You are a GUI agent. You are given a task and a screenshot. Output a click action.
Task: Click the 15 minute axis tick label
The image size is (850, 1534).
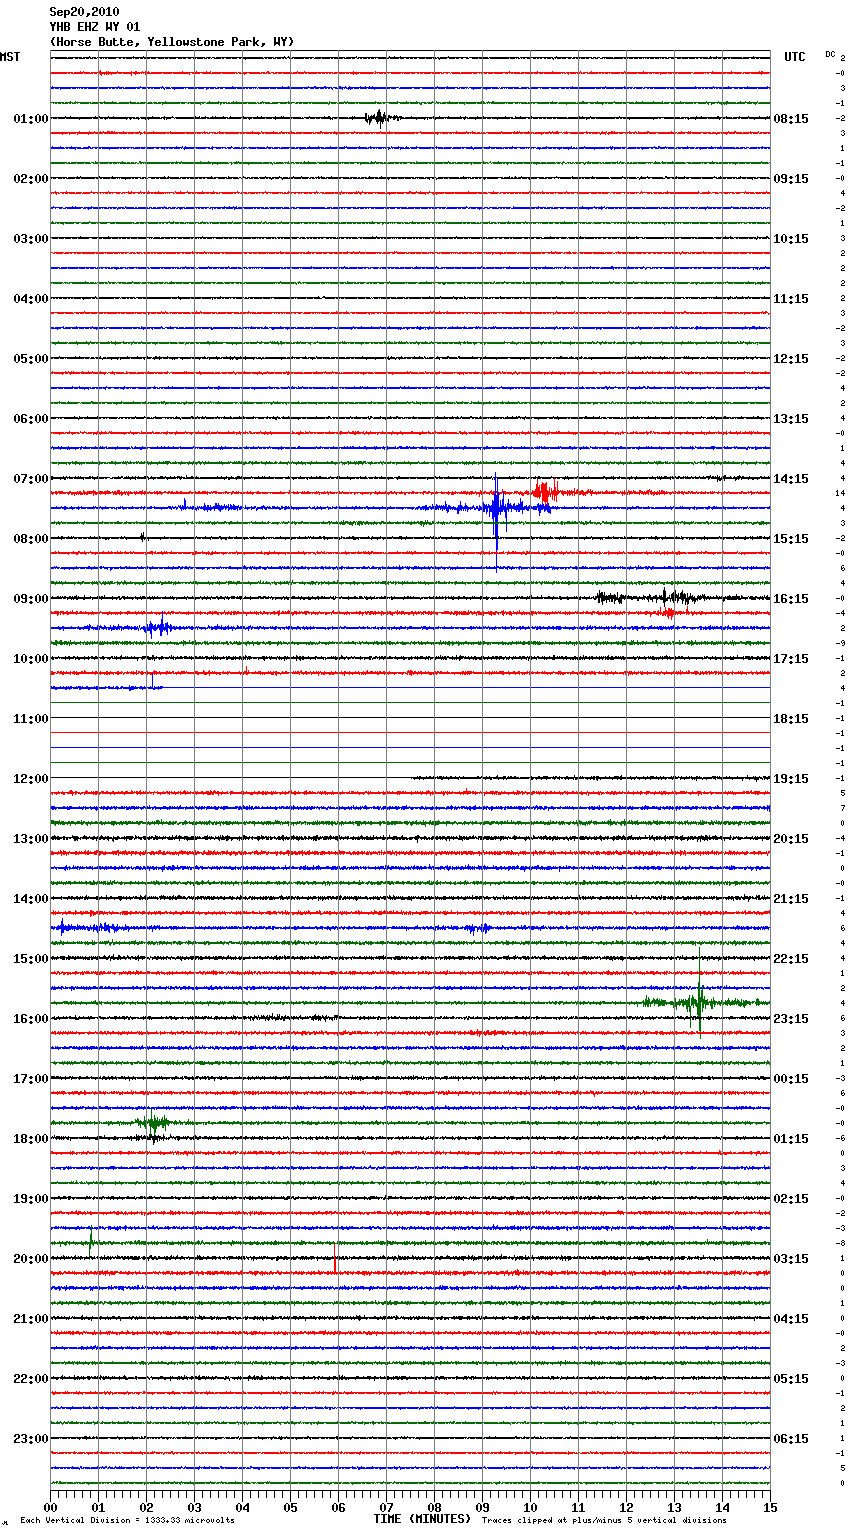(x=770, y=1508)
